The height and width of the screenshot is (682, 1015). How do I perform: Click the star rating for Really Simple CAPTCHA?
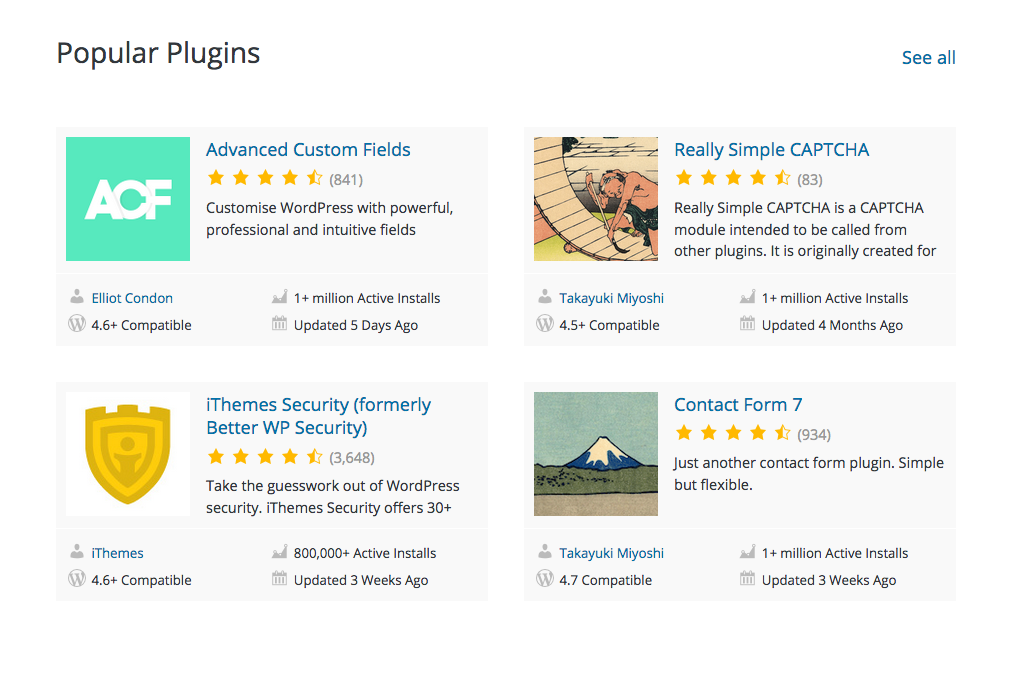point(733,178)
